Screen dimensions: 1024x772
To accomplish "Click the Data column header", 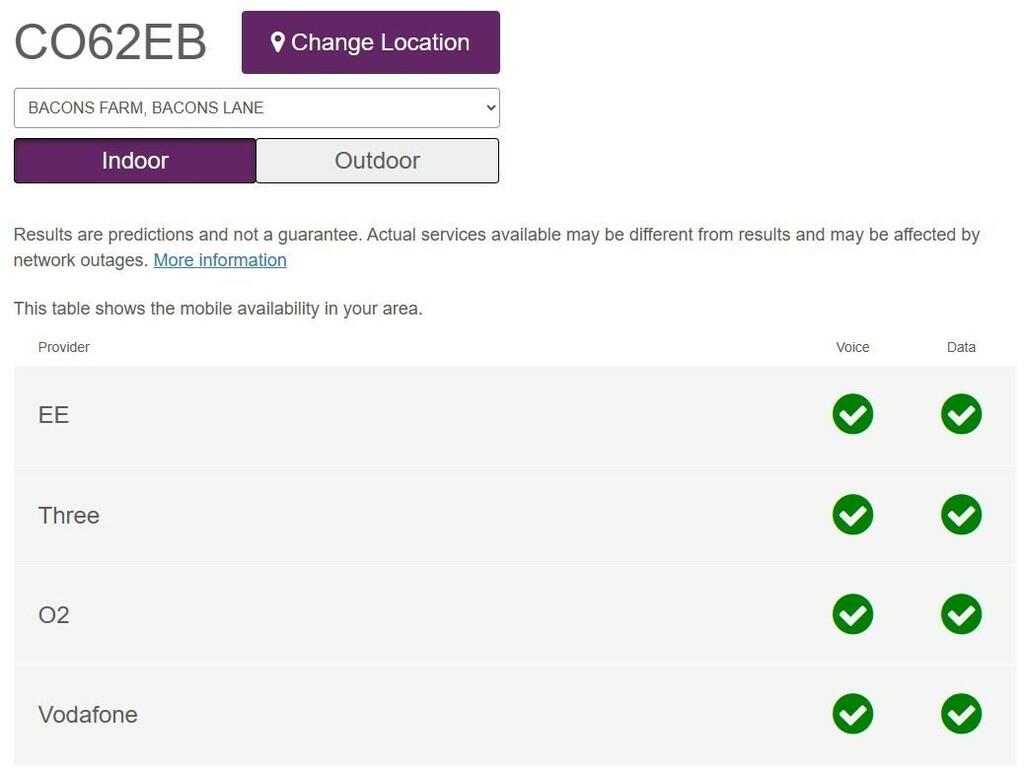I will tap(961, 347).
